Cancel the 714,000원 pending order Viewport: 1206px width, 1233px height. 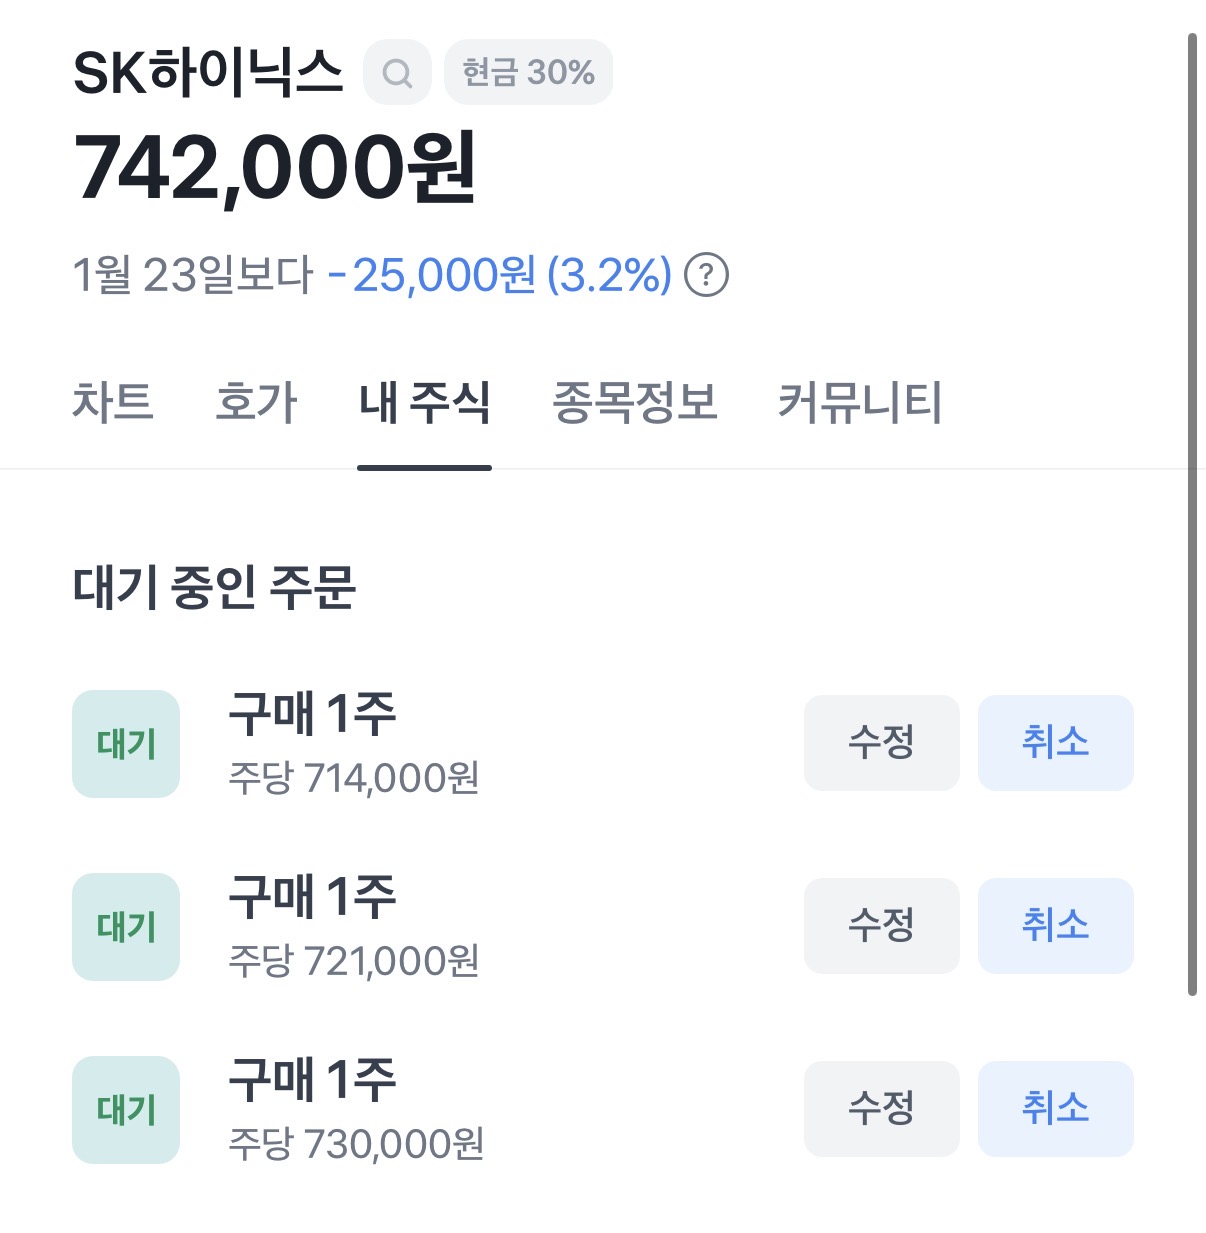[1055, 743]
